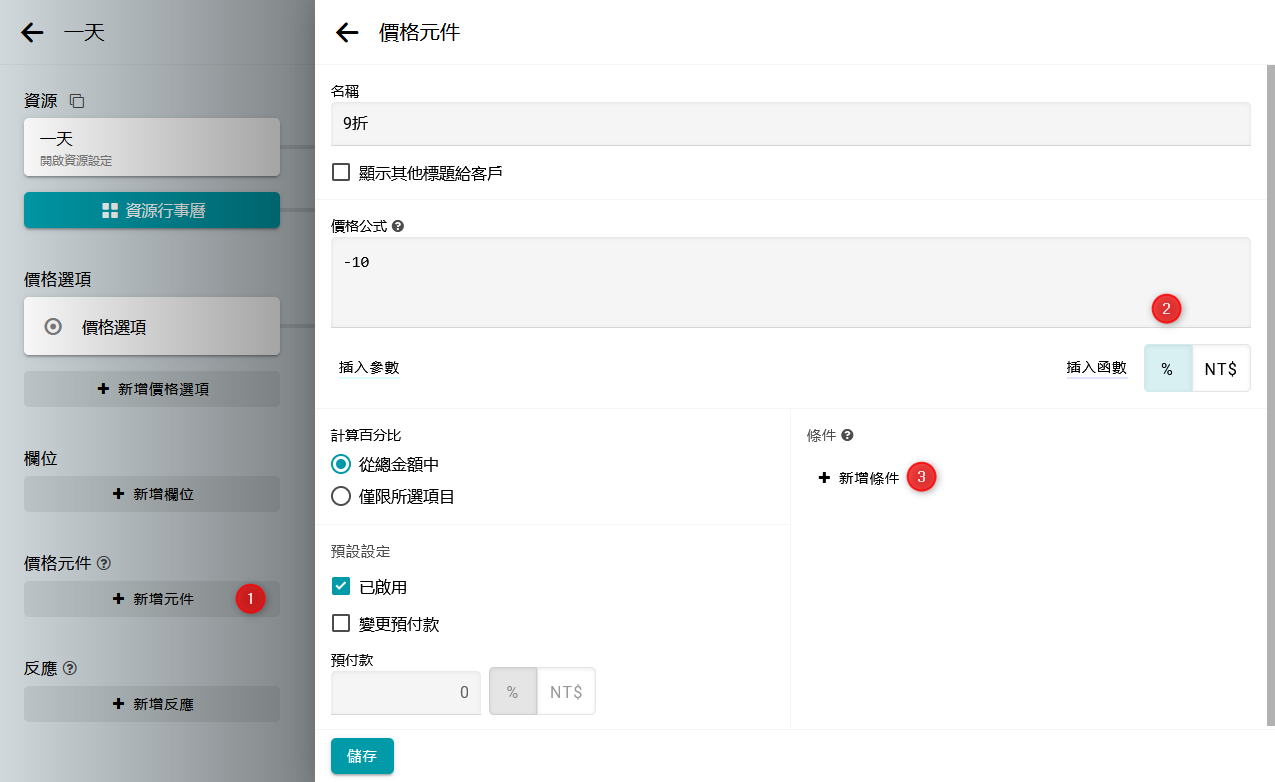This screenshot has height=782, width=1275.
Task: Click help icon beside 條件 label
Action: tap(847, 436)
